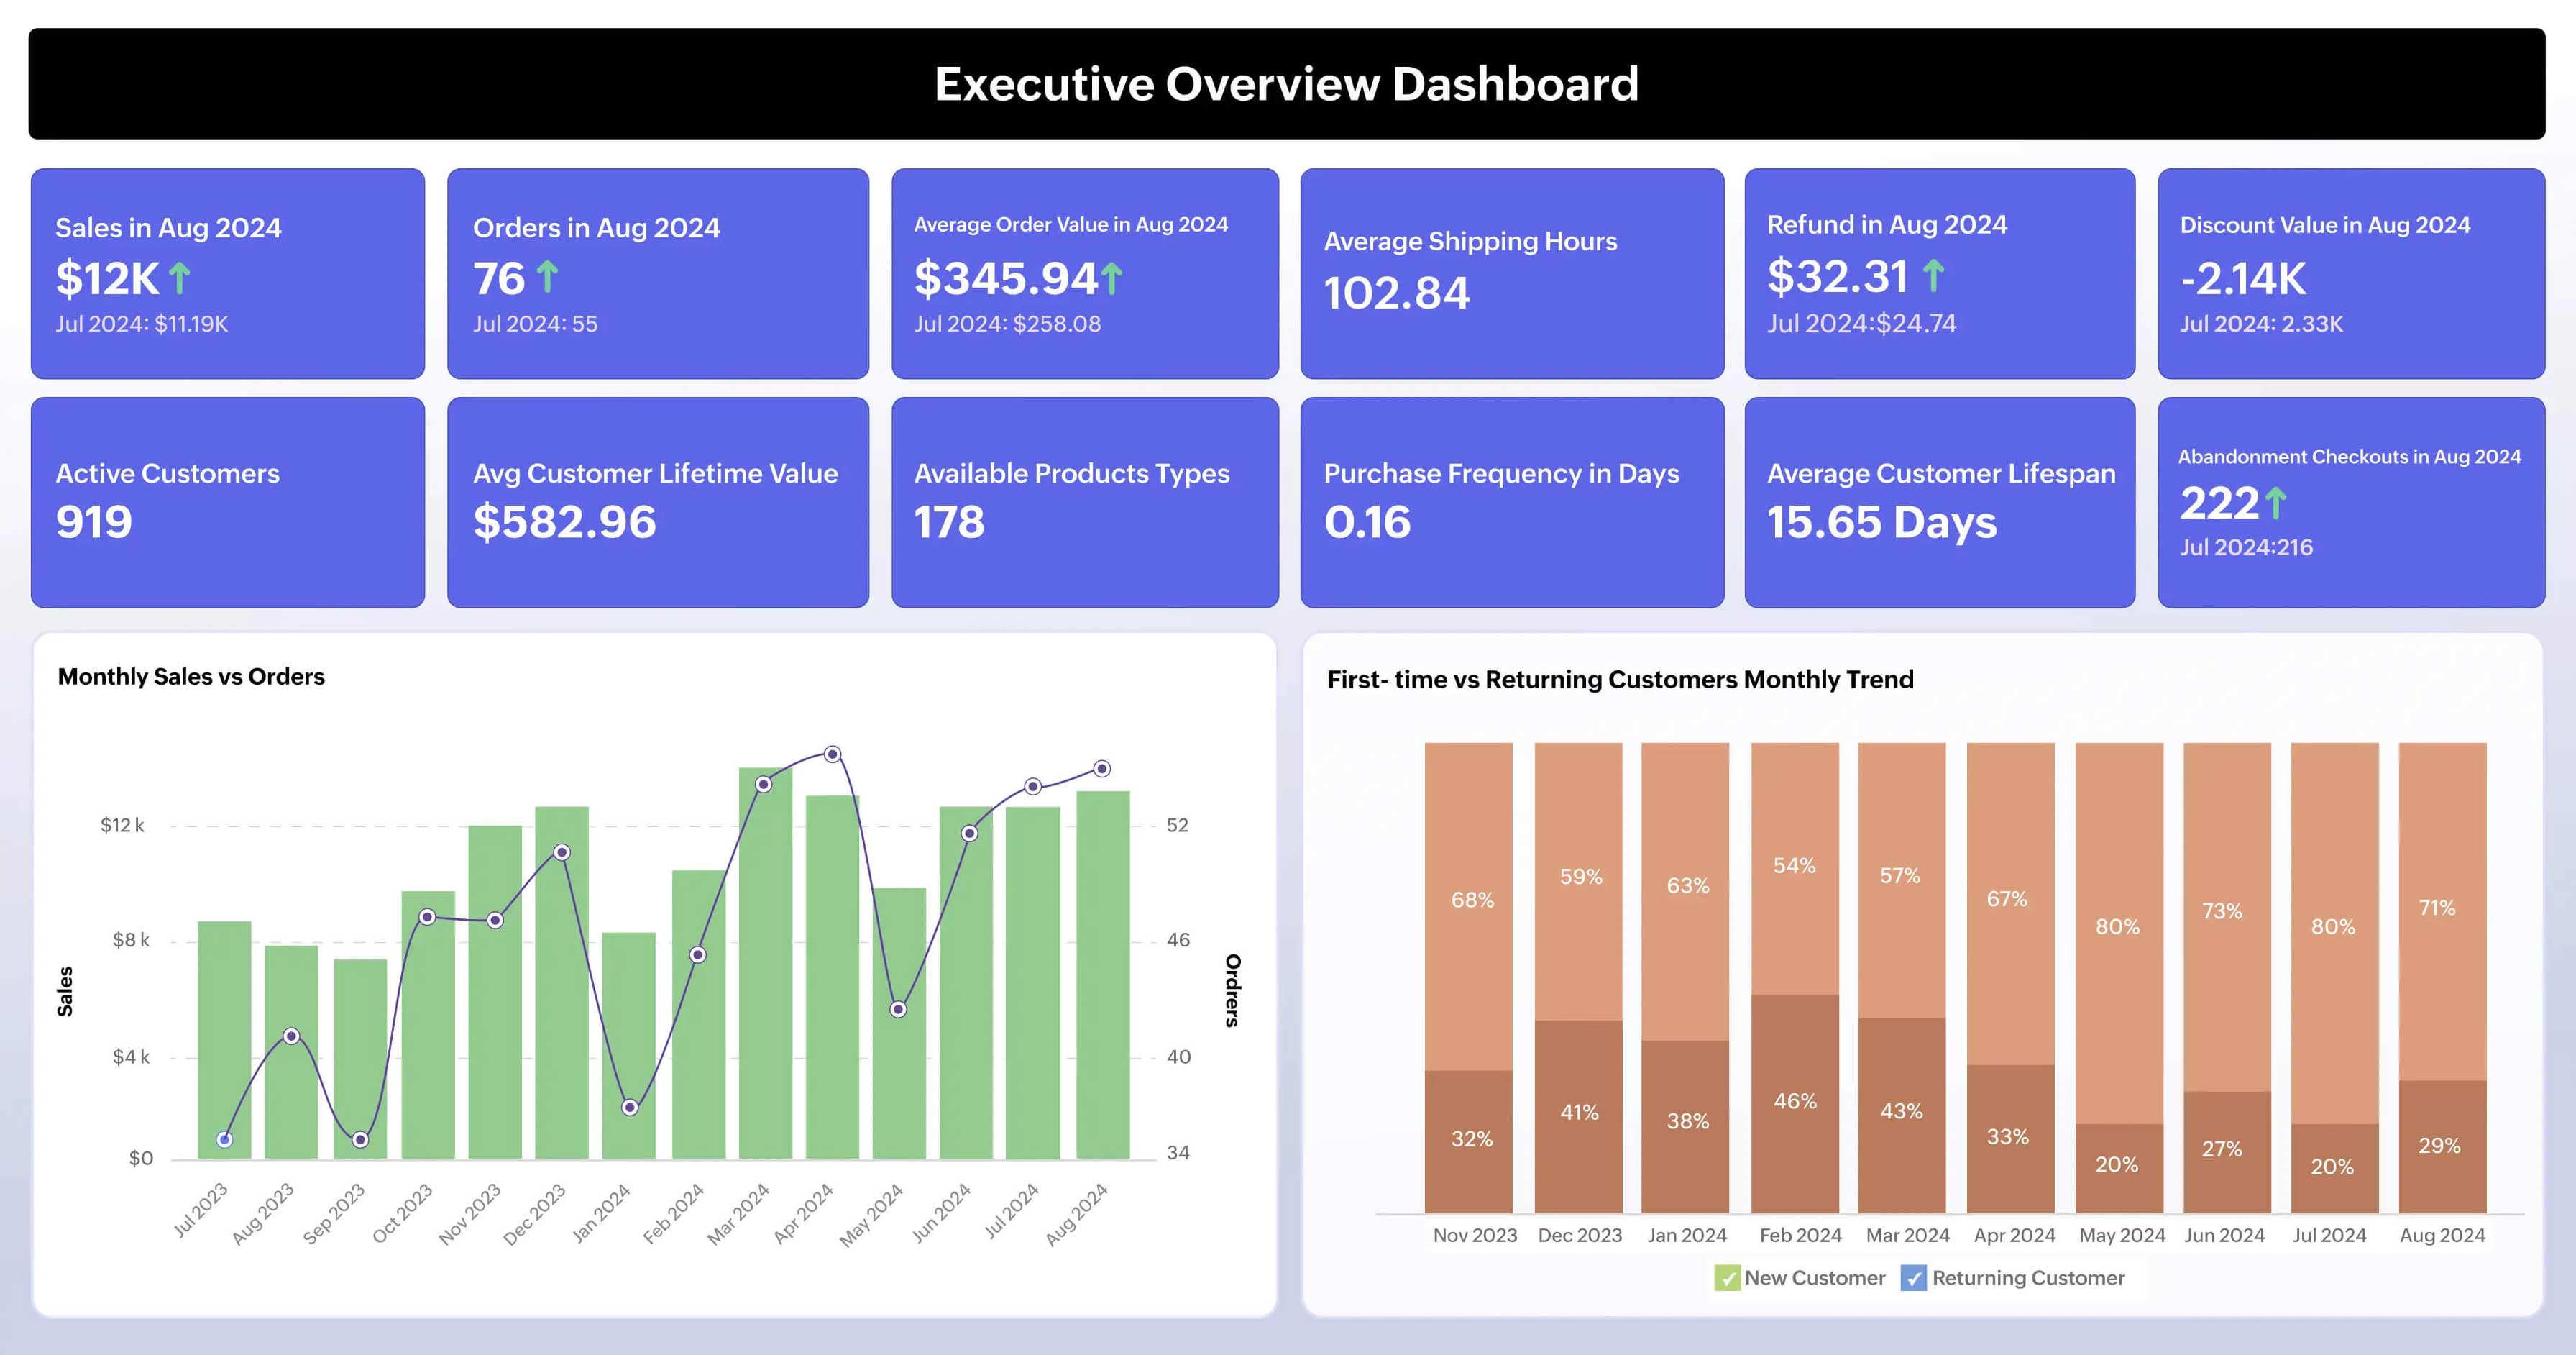Click the up arrow next to 76 orders

[x=547, y=277]
